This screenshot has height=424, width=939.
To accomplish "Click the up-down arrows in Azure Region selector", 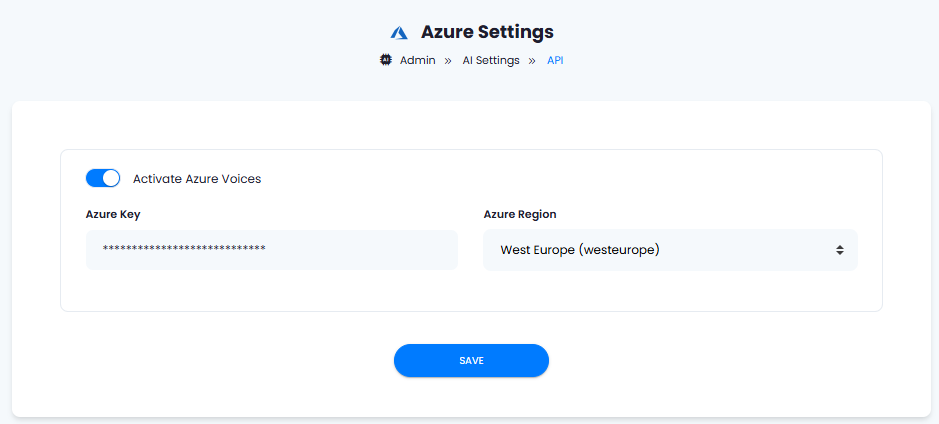I will (x=840, y=250).
